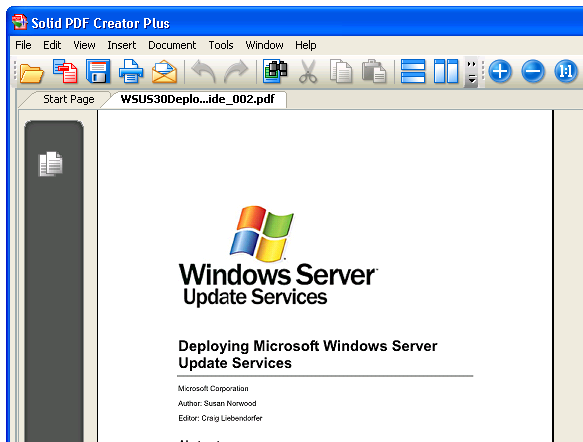Click the Cut scissors icon
The image size is (583, 442).
[x=308, y=71]
